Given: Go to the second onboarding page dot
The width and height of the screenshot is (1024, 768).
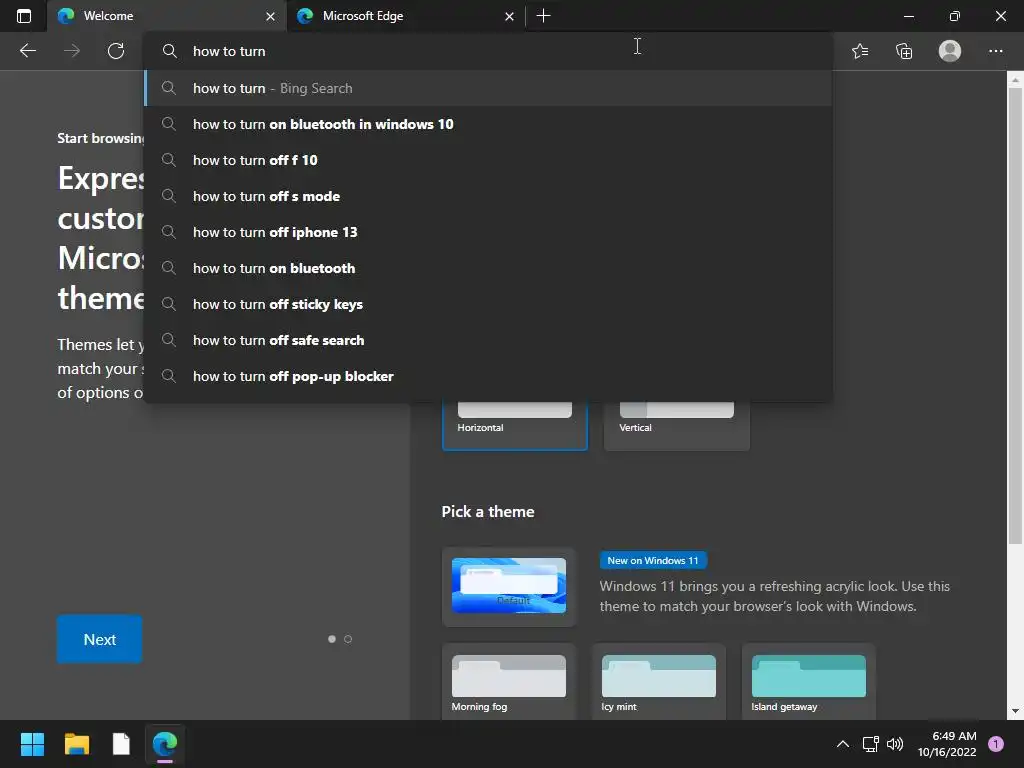Looking at the screenshot, I should pyautogui.click(x=348, y=639).
